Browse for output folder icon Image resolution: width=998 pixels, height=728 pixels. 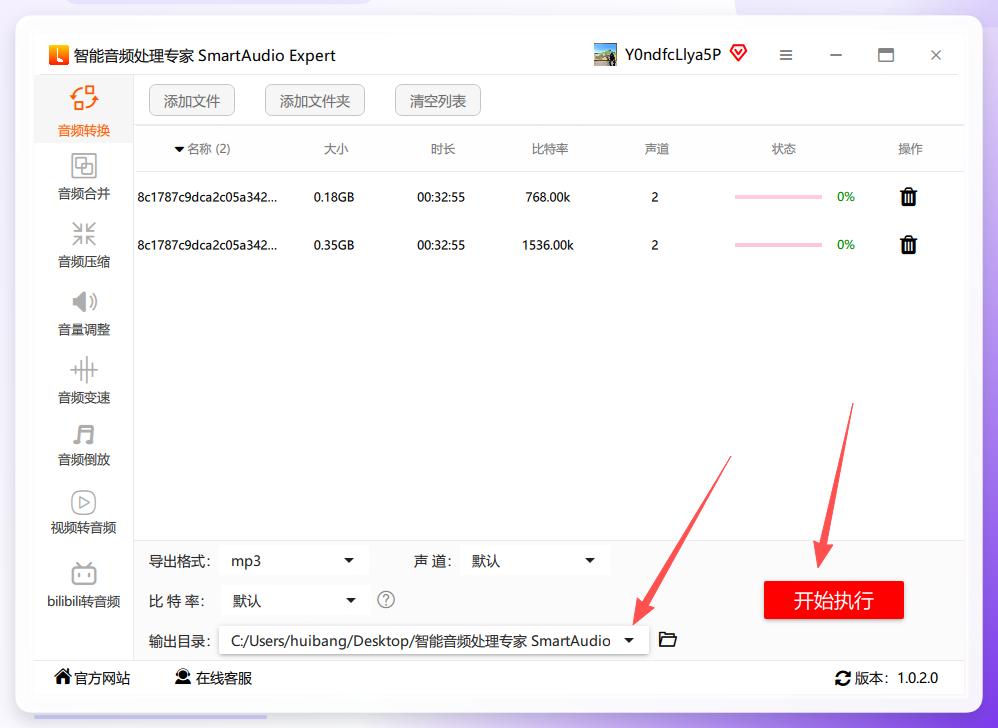click(x=667, y=640)
